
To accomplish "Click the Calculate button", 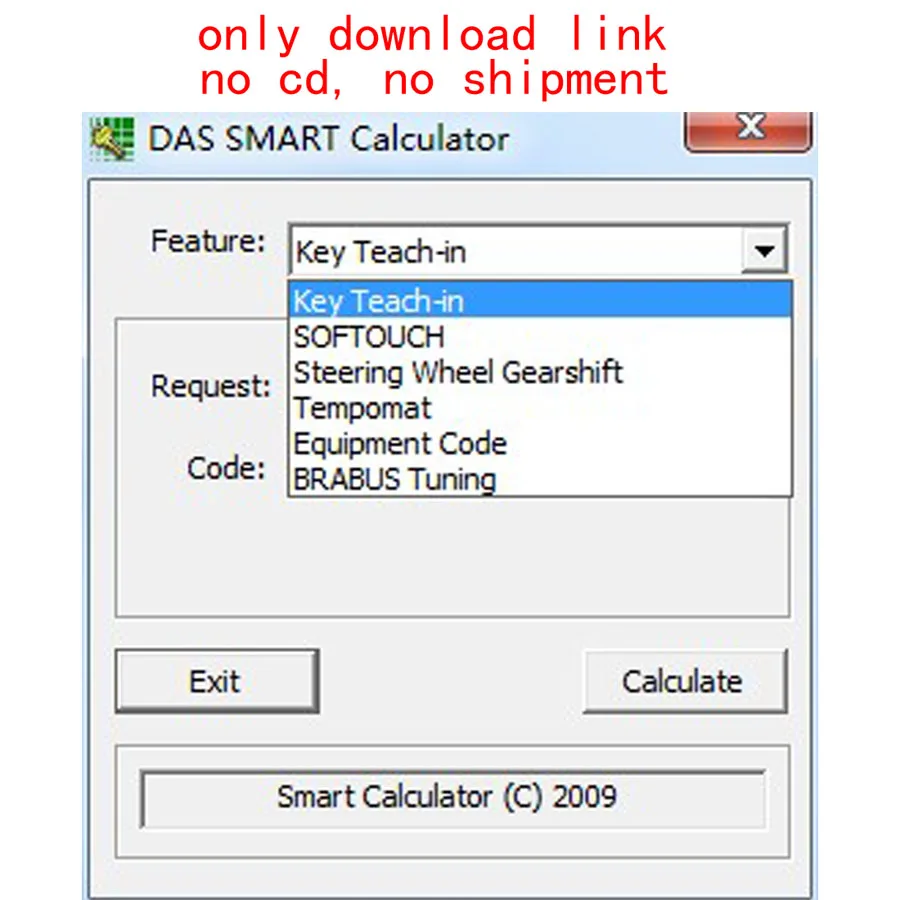I will (685, 681).
